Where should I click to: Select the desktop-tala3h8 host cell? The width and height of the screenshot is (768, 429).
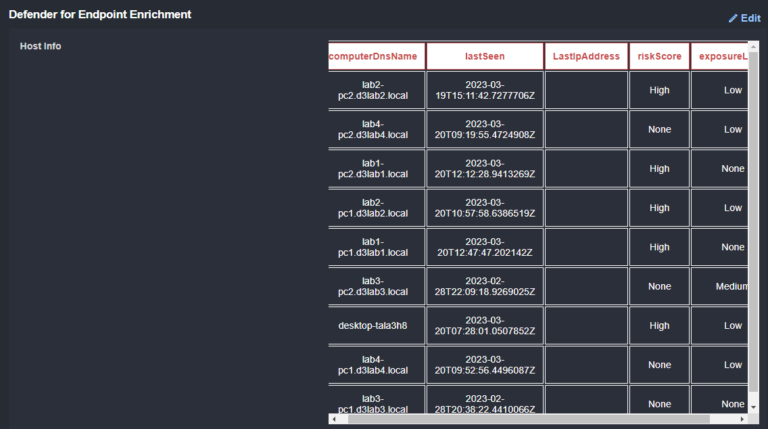376,325
